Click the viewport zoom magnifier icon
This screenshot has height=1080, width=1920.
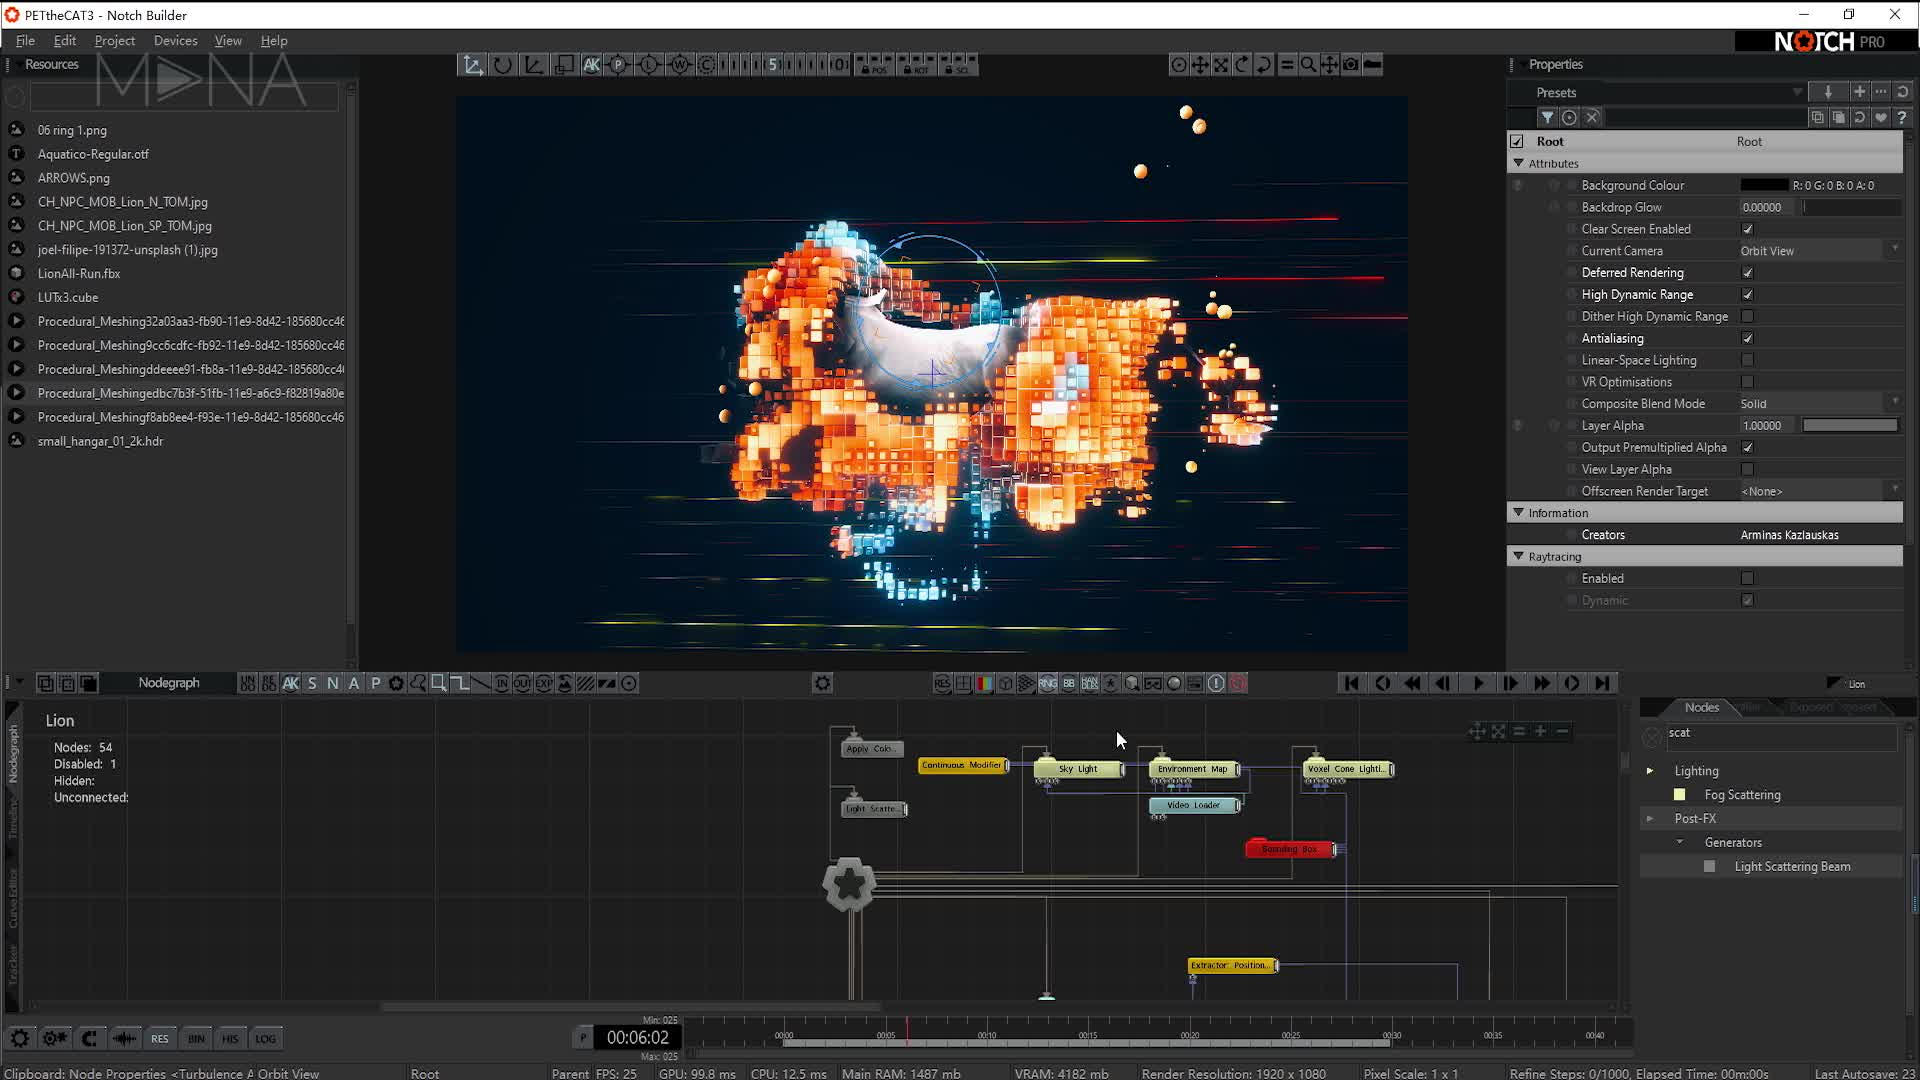coord(1308,65)
